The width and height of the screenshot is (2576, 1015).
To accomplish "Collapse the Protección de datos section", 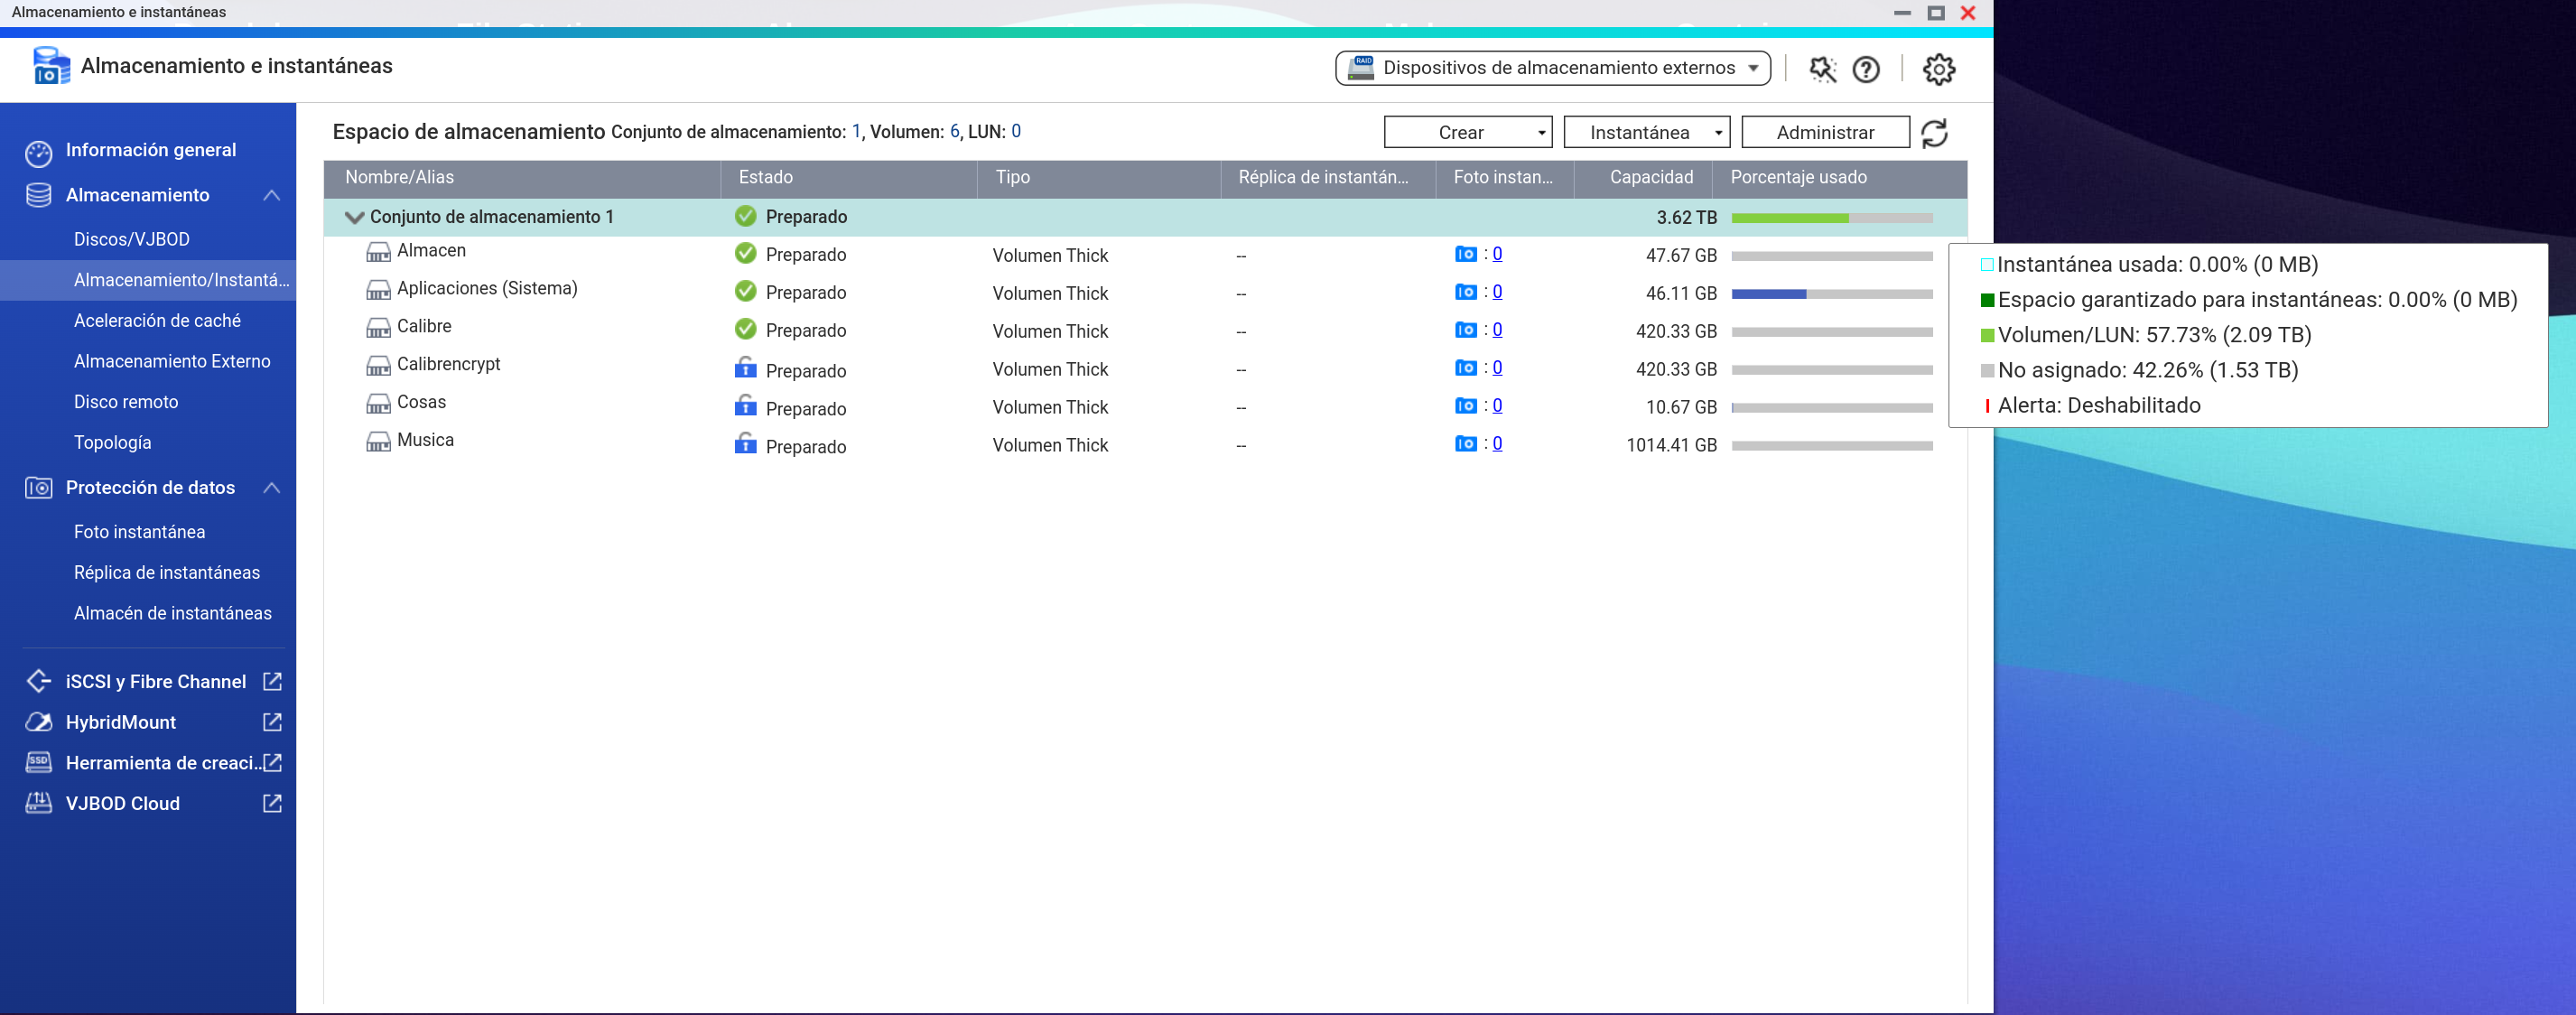I will [272, 488].
